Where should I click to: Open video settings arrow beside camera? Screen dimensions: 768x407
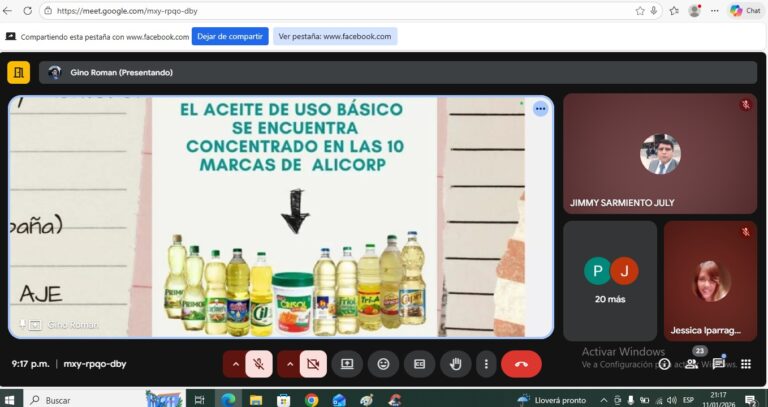[289, 364]
